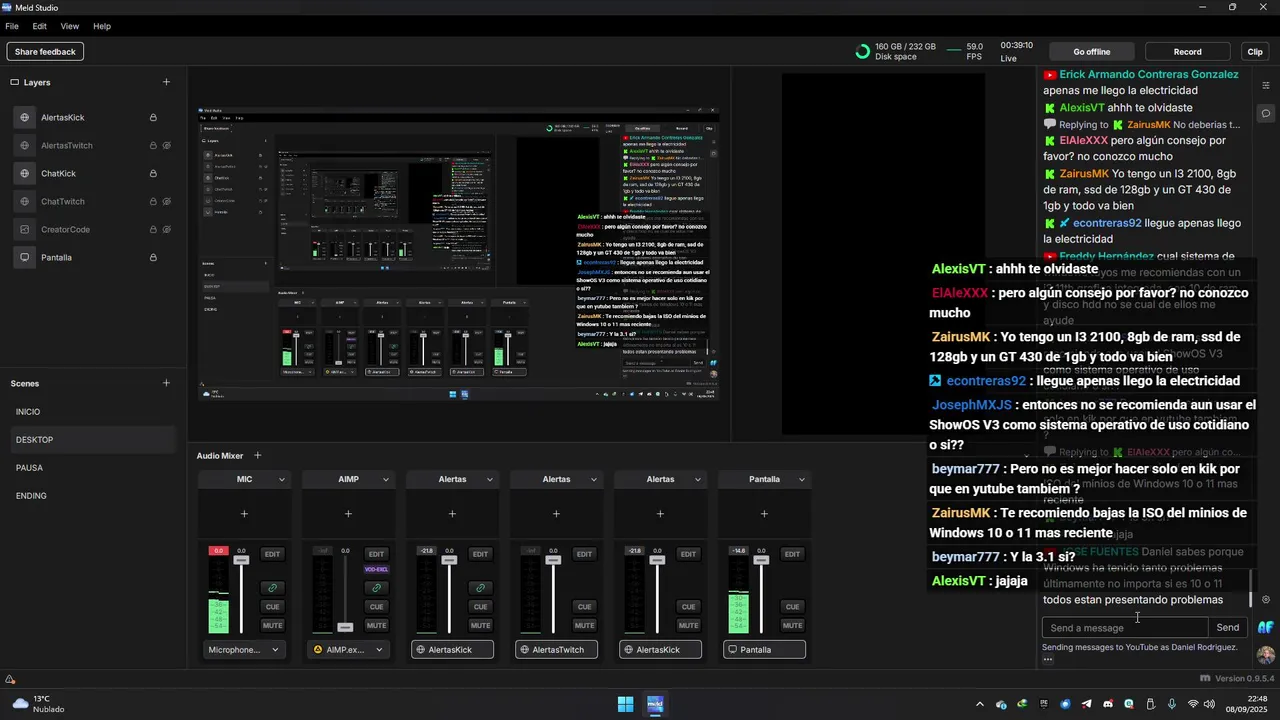Open the Microphone source dropdown

[x=244, y=650]
